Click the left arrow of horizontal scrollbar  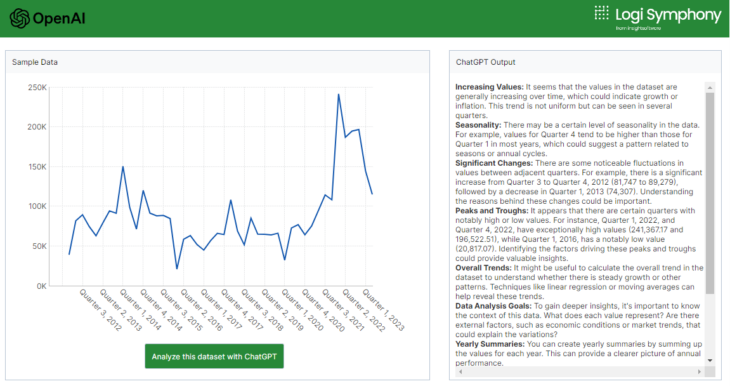(x=460, y=372)
